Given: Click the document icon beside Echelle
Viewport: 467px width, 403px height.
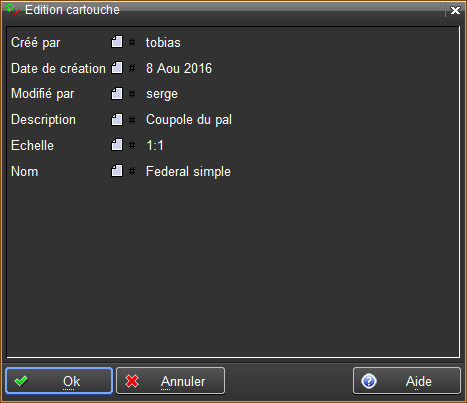Looking at the screenshot, I should pos(117,145).
